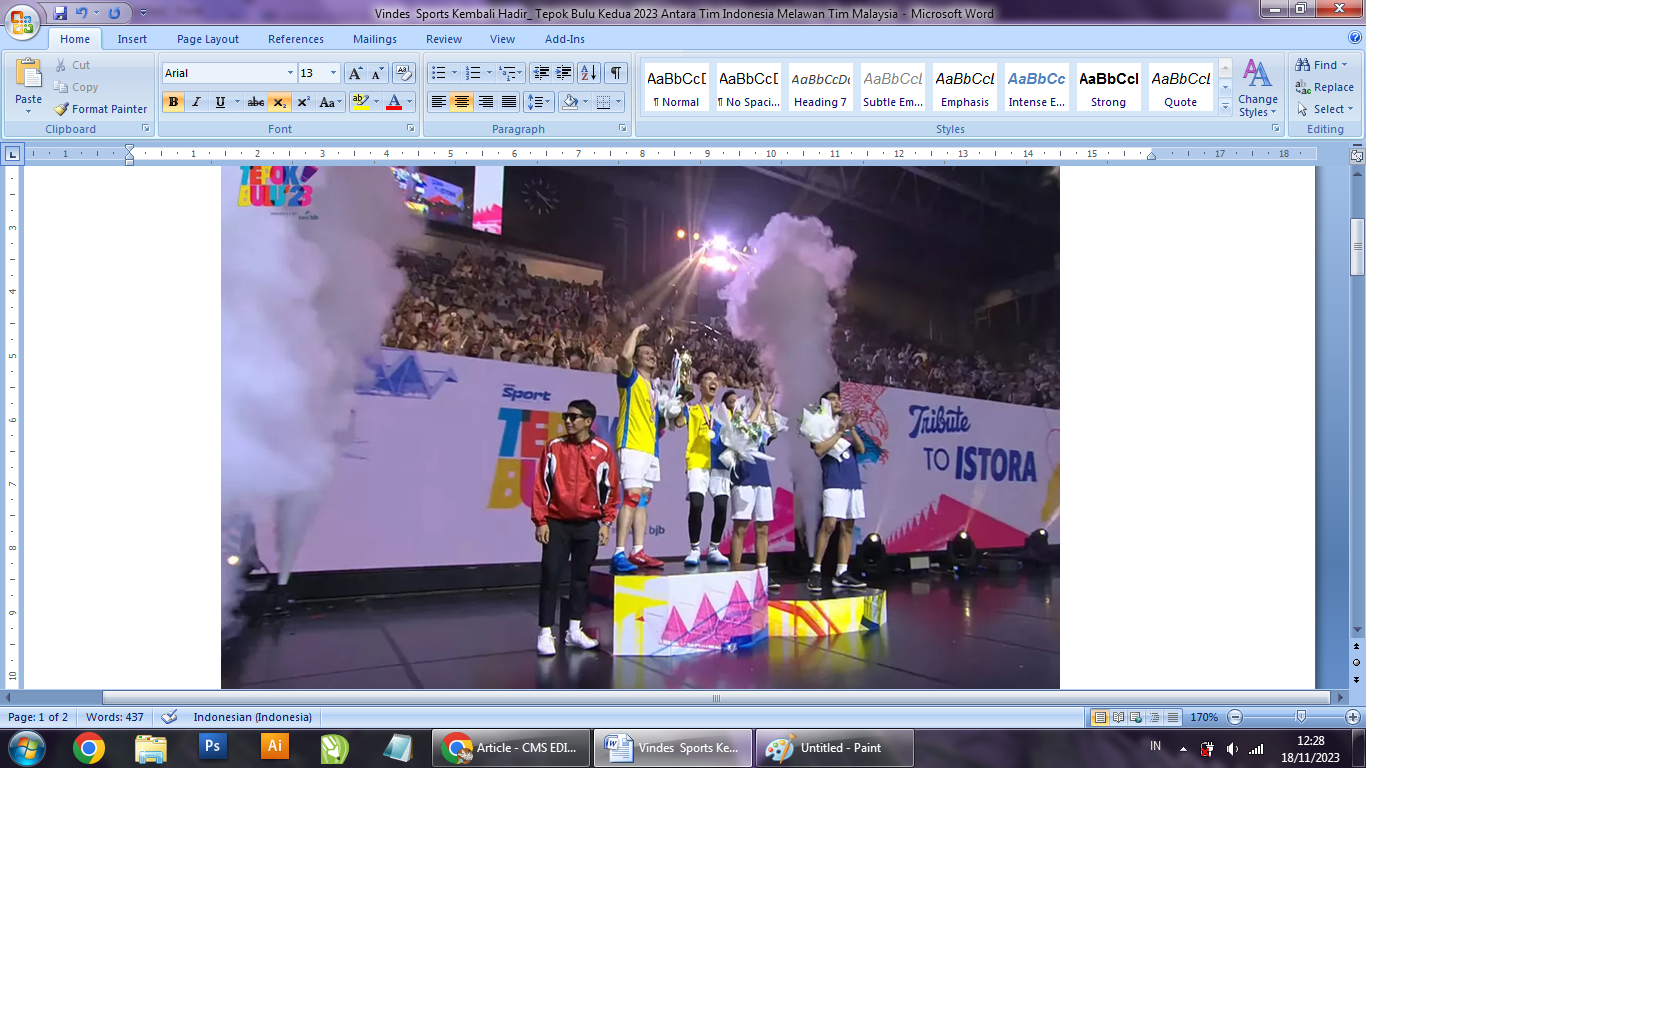This screenshot has width=1678, height=1032.
Task: Click the ruler tab selector
Action: (x=12, y=154)
